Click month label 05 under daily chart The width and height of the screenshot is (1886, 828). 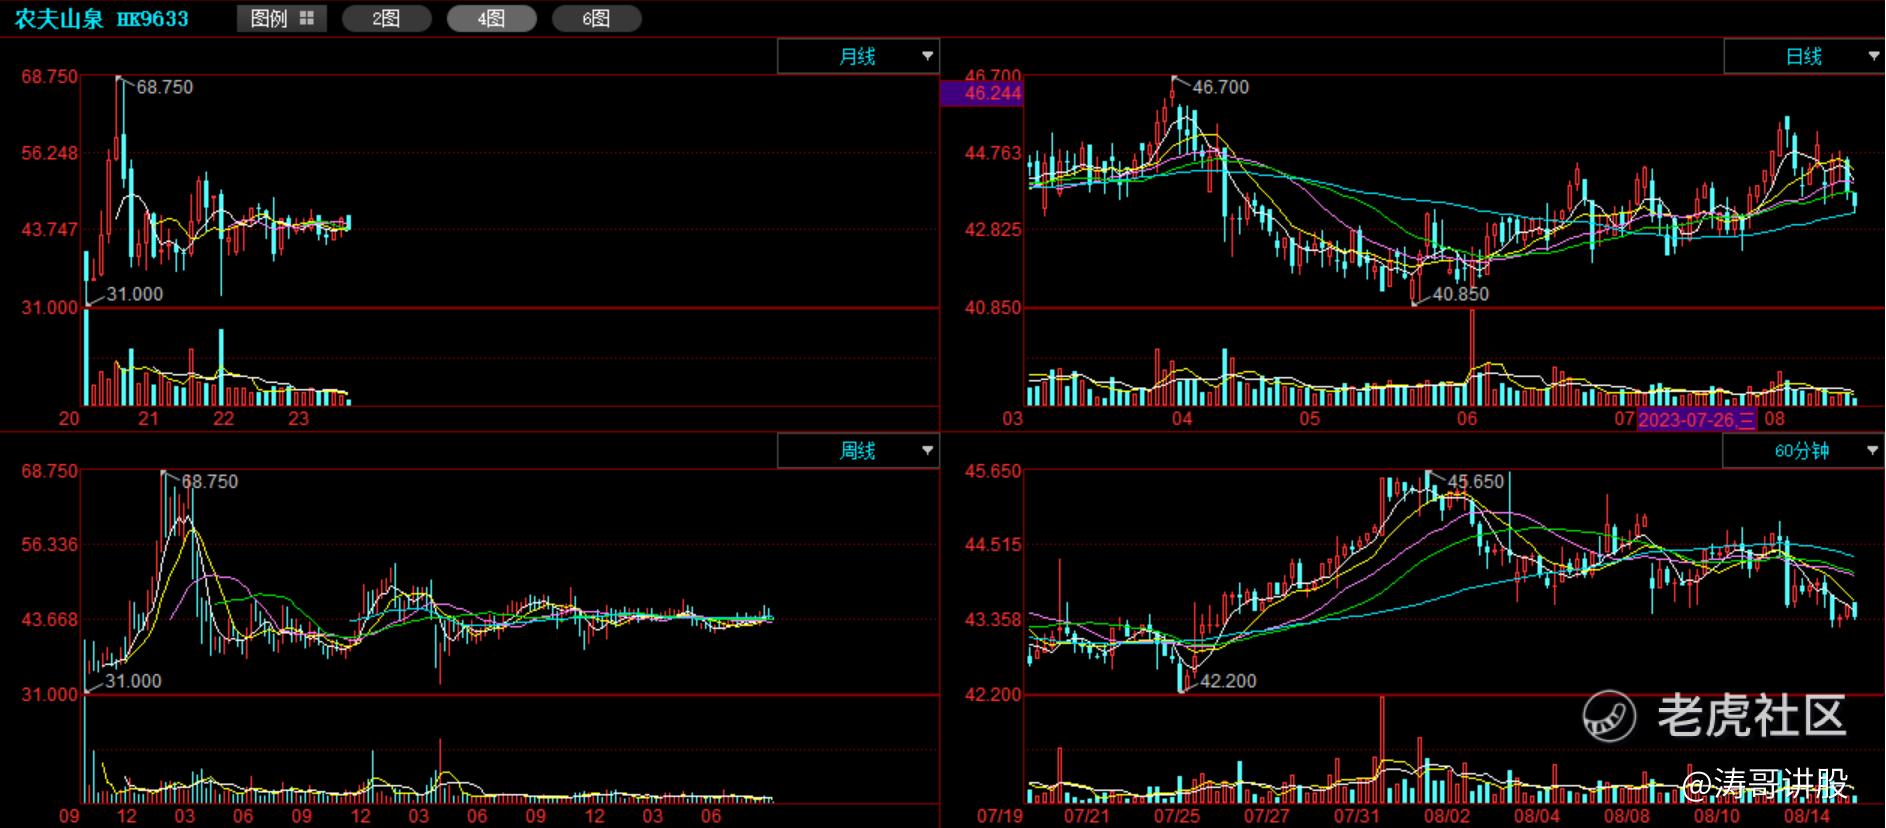[x=1309, y=419]
